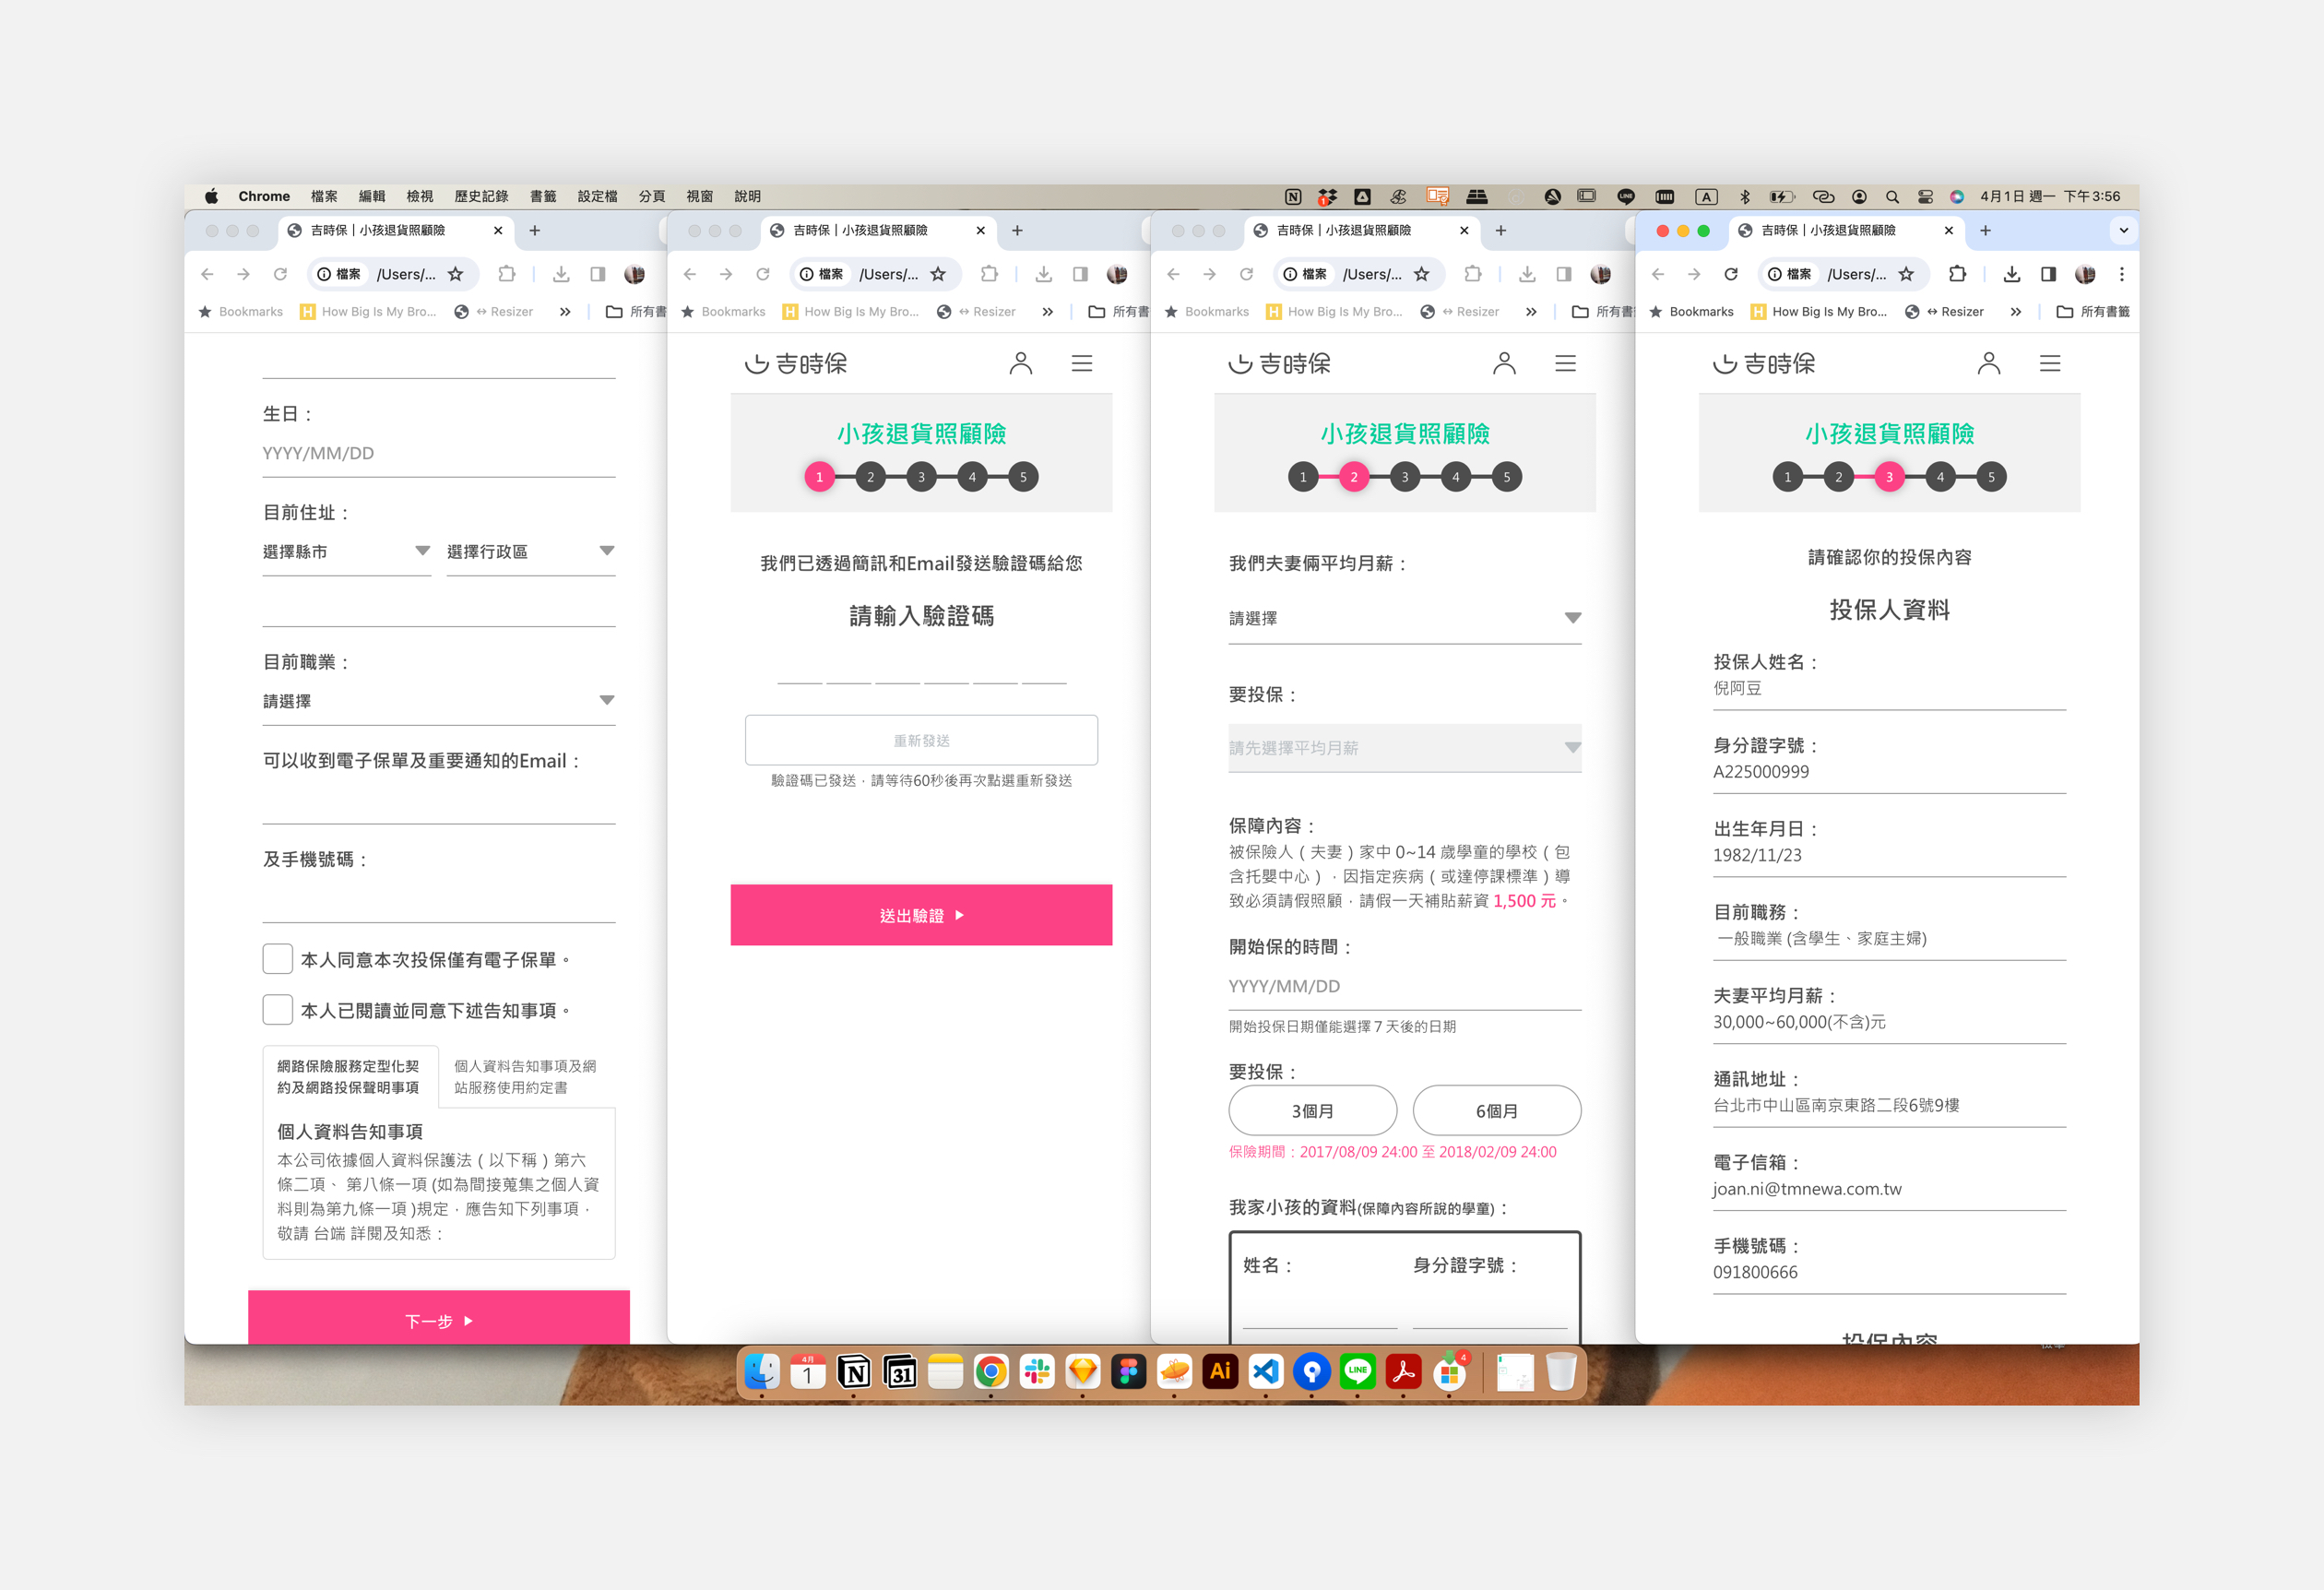
Task: Launch Notion from the Dock
Action: tap(854, 1372)
